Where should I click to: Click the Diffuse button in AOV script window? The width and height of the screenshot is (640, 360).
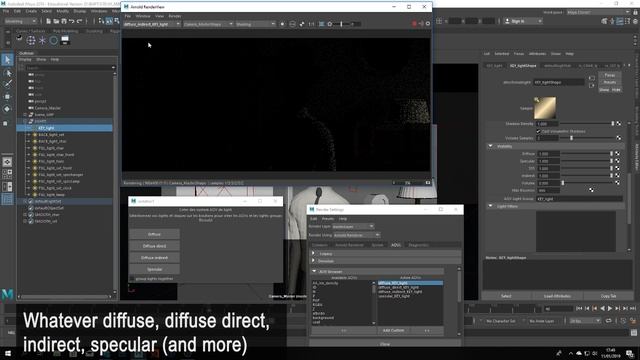[154, 234]
